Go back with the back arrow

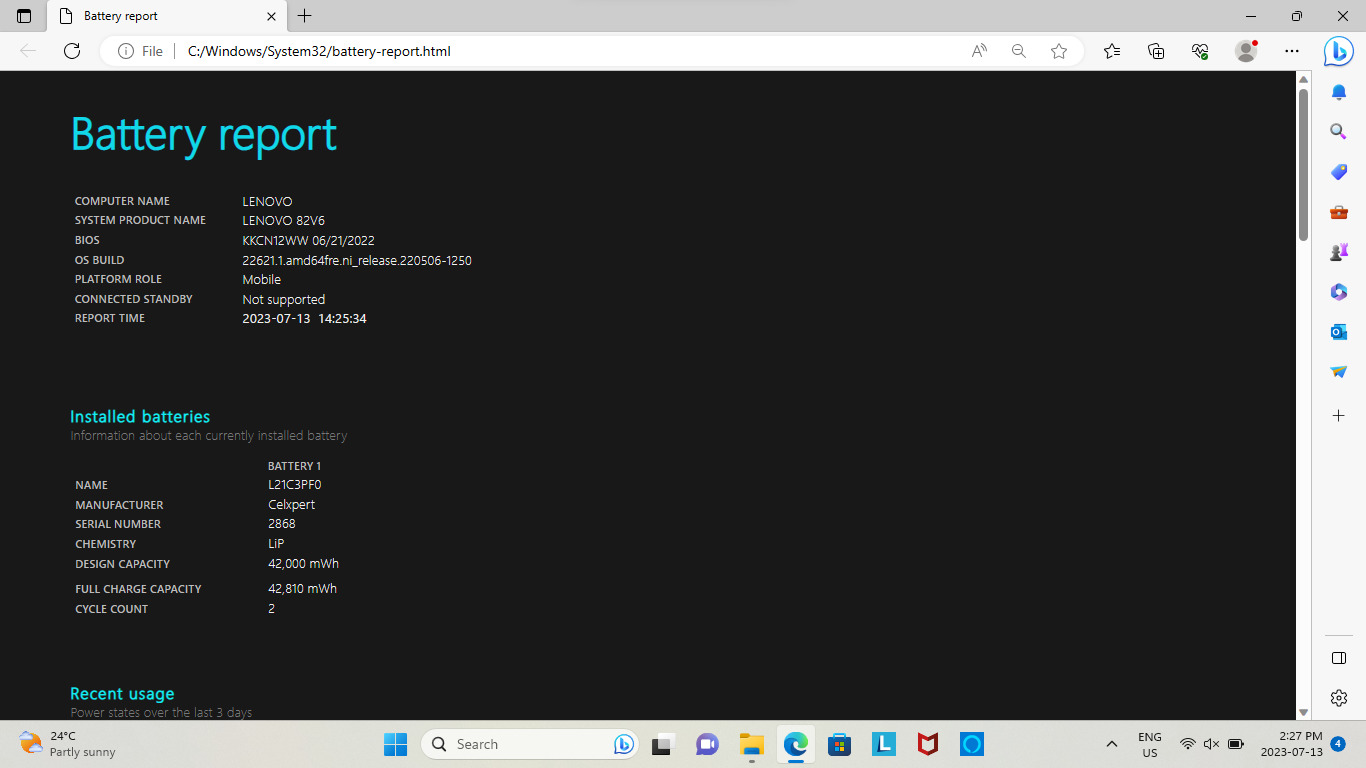pyautogui.click(x=28, y=51)
